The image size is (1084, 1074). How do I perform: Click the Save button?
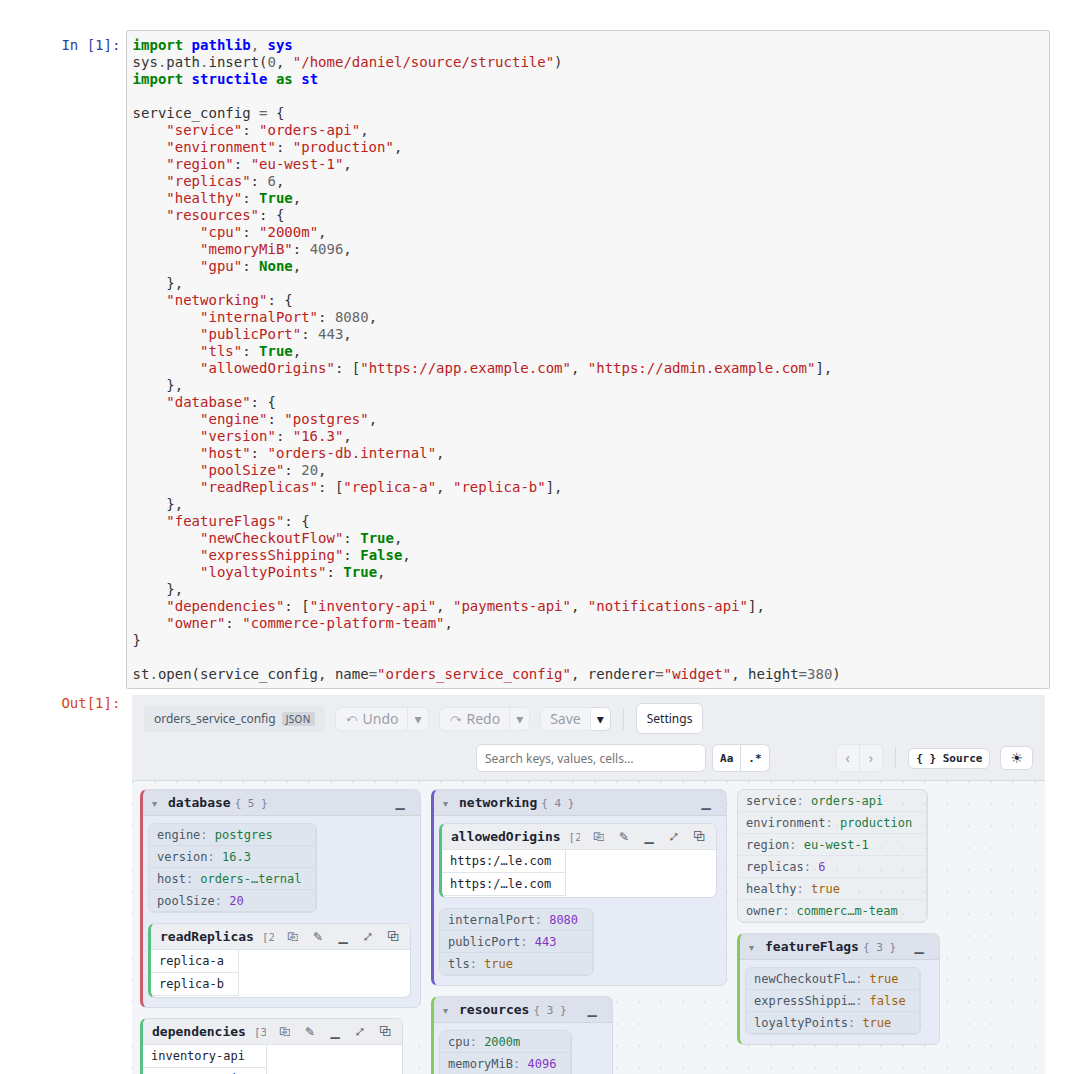(x=566, y=719)
